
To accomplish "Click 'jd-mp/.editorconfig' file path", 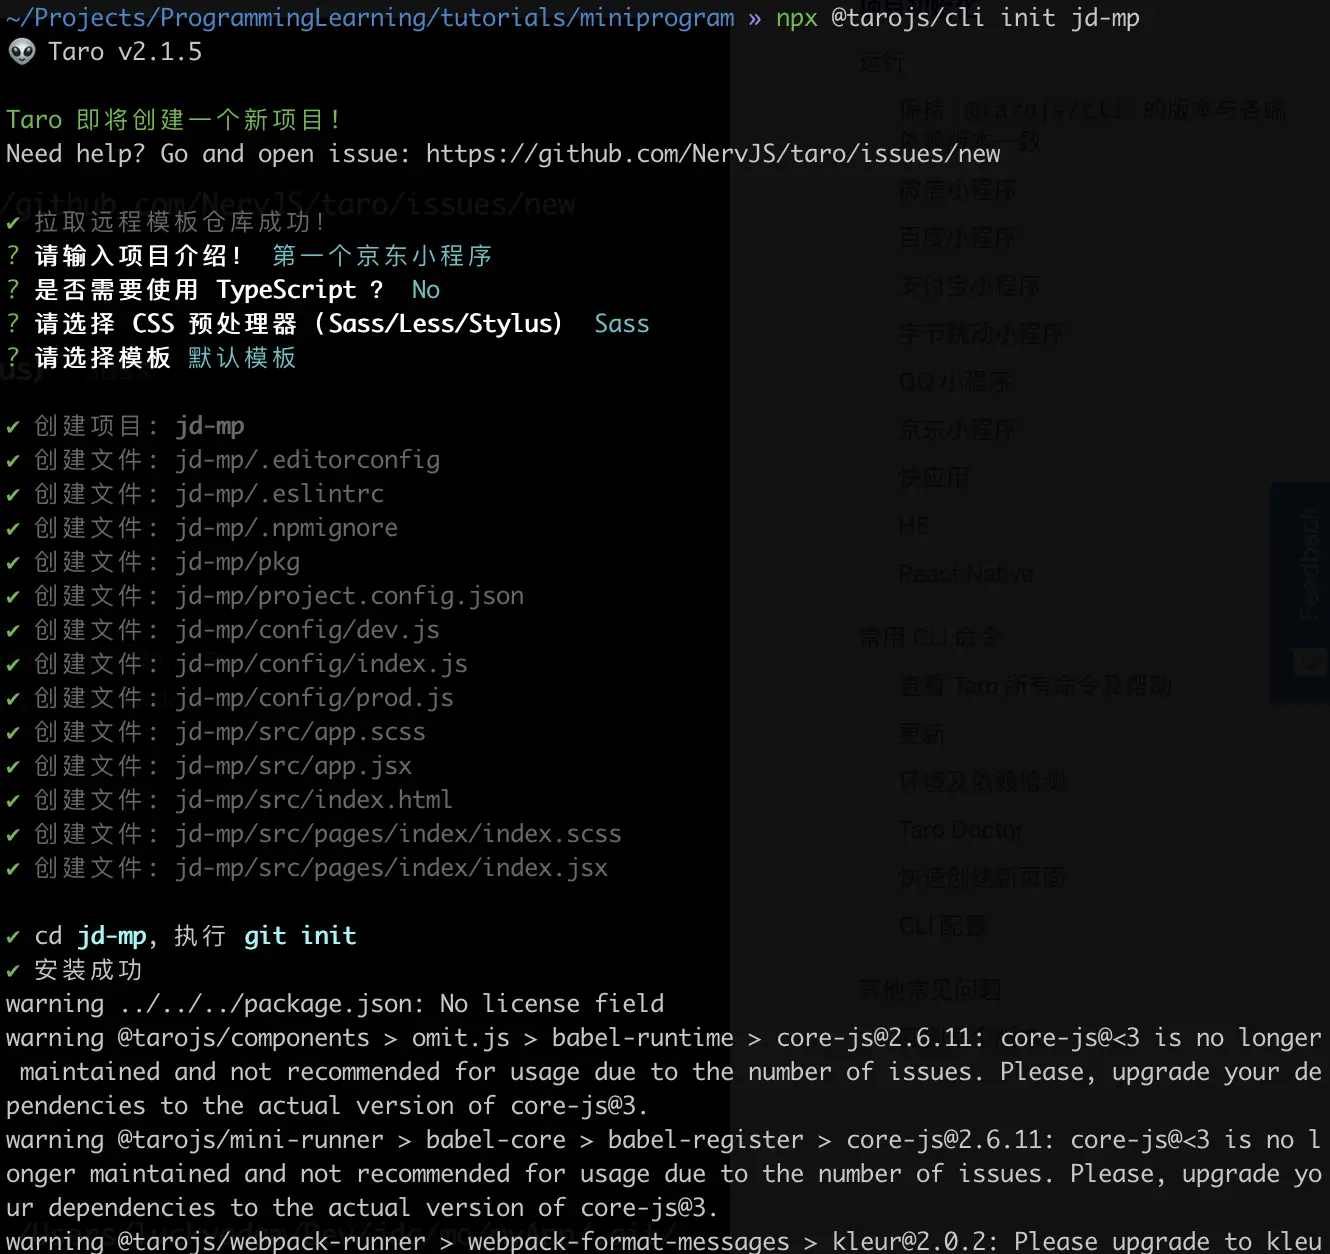I will pyautogui.click(x=308, y=460).
